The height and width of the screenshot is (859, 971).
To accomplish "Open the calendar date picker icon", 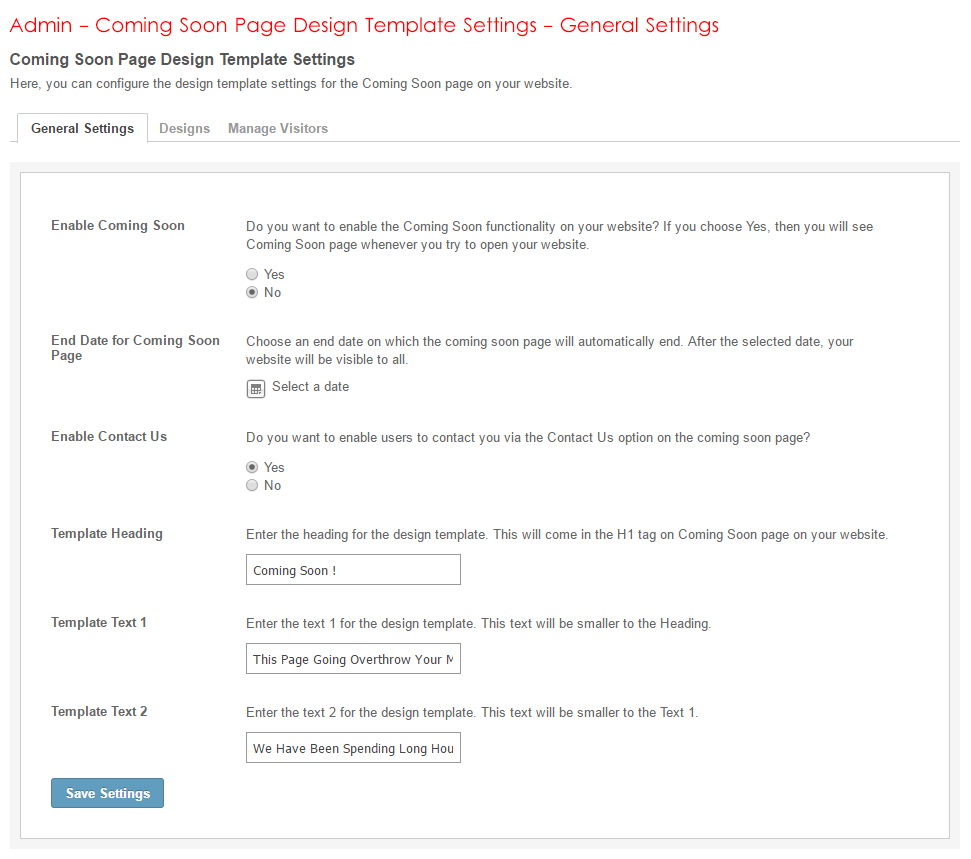I will 256,388.
